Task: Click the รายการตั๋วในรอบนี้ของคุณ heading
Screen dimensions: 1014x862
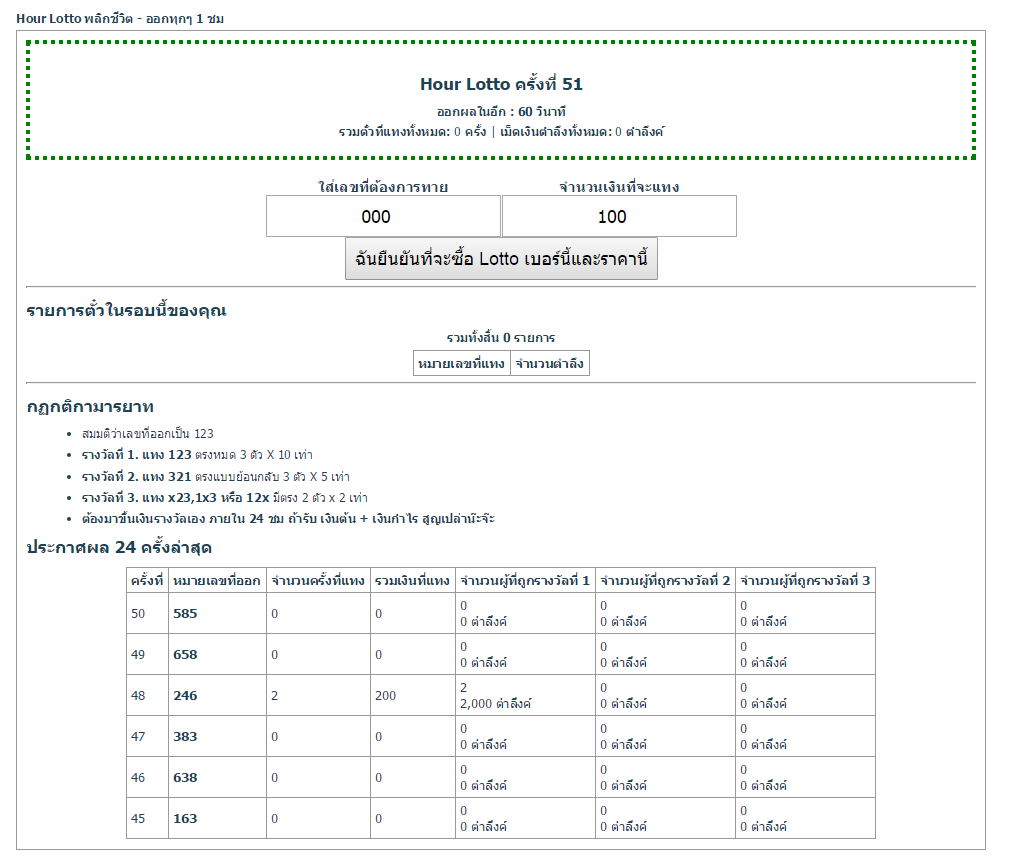Action: click(x=126, y=310)
